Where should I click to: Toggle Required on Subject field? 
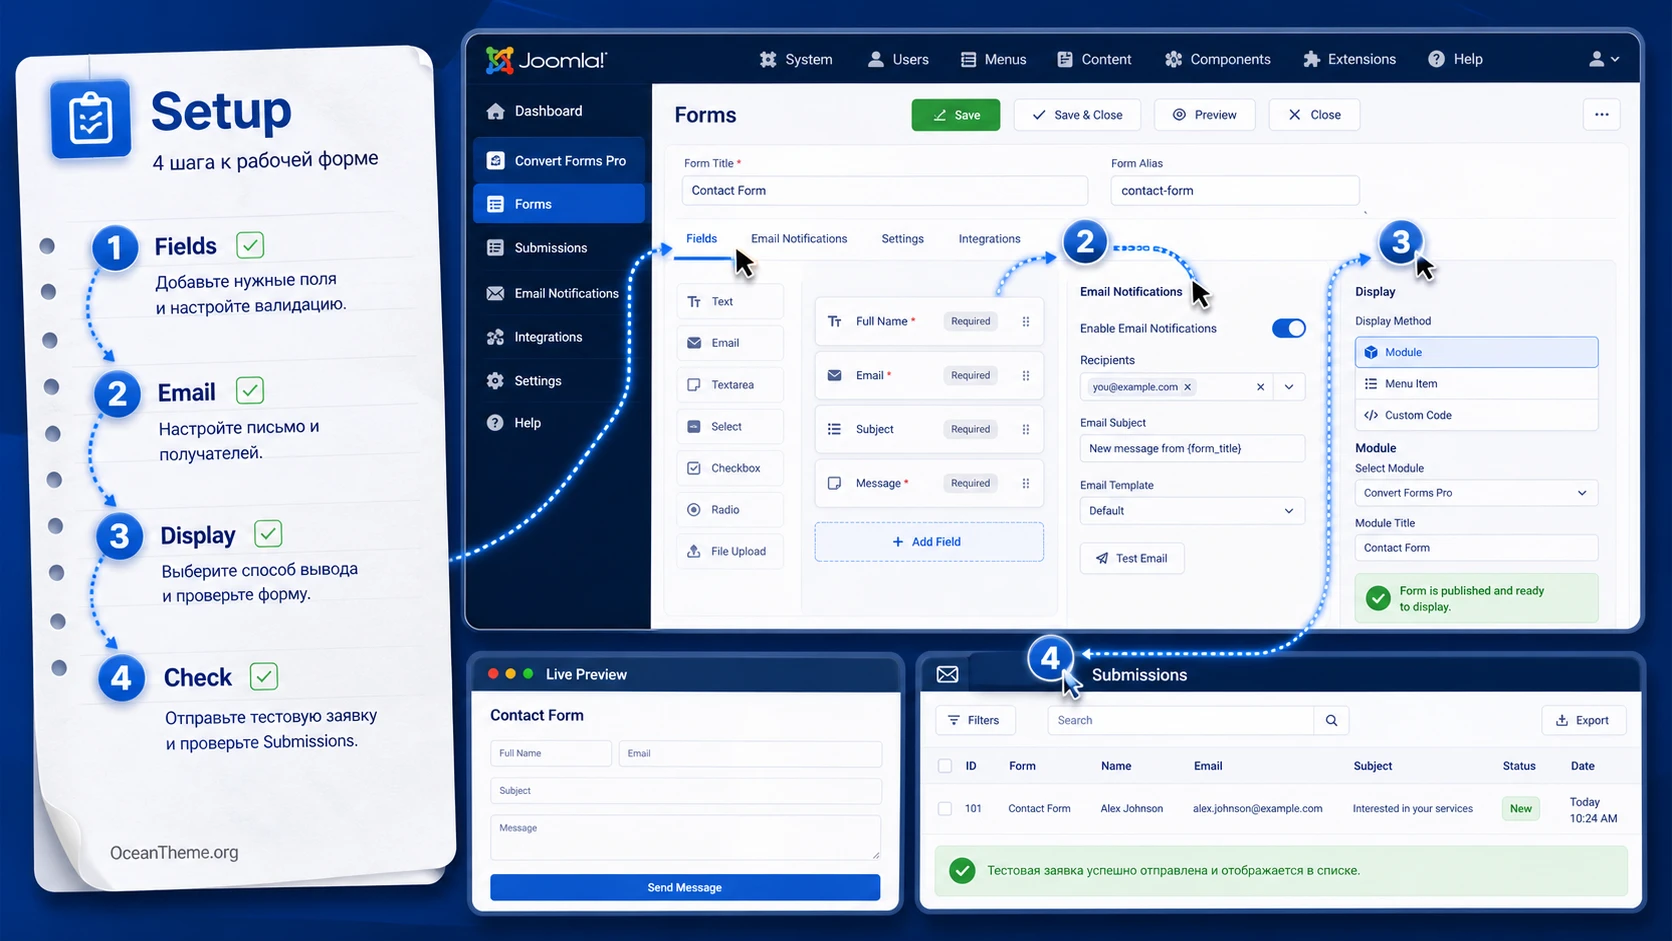point(970,429)
